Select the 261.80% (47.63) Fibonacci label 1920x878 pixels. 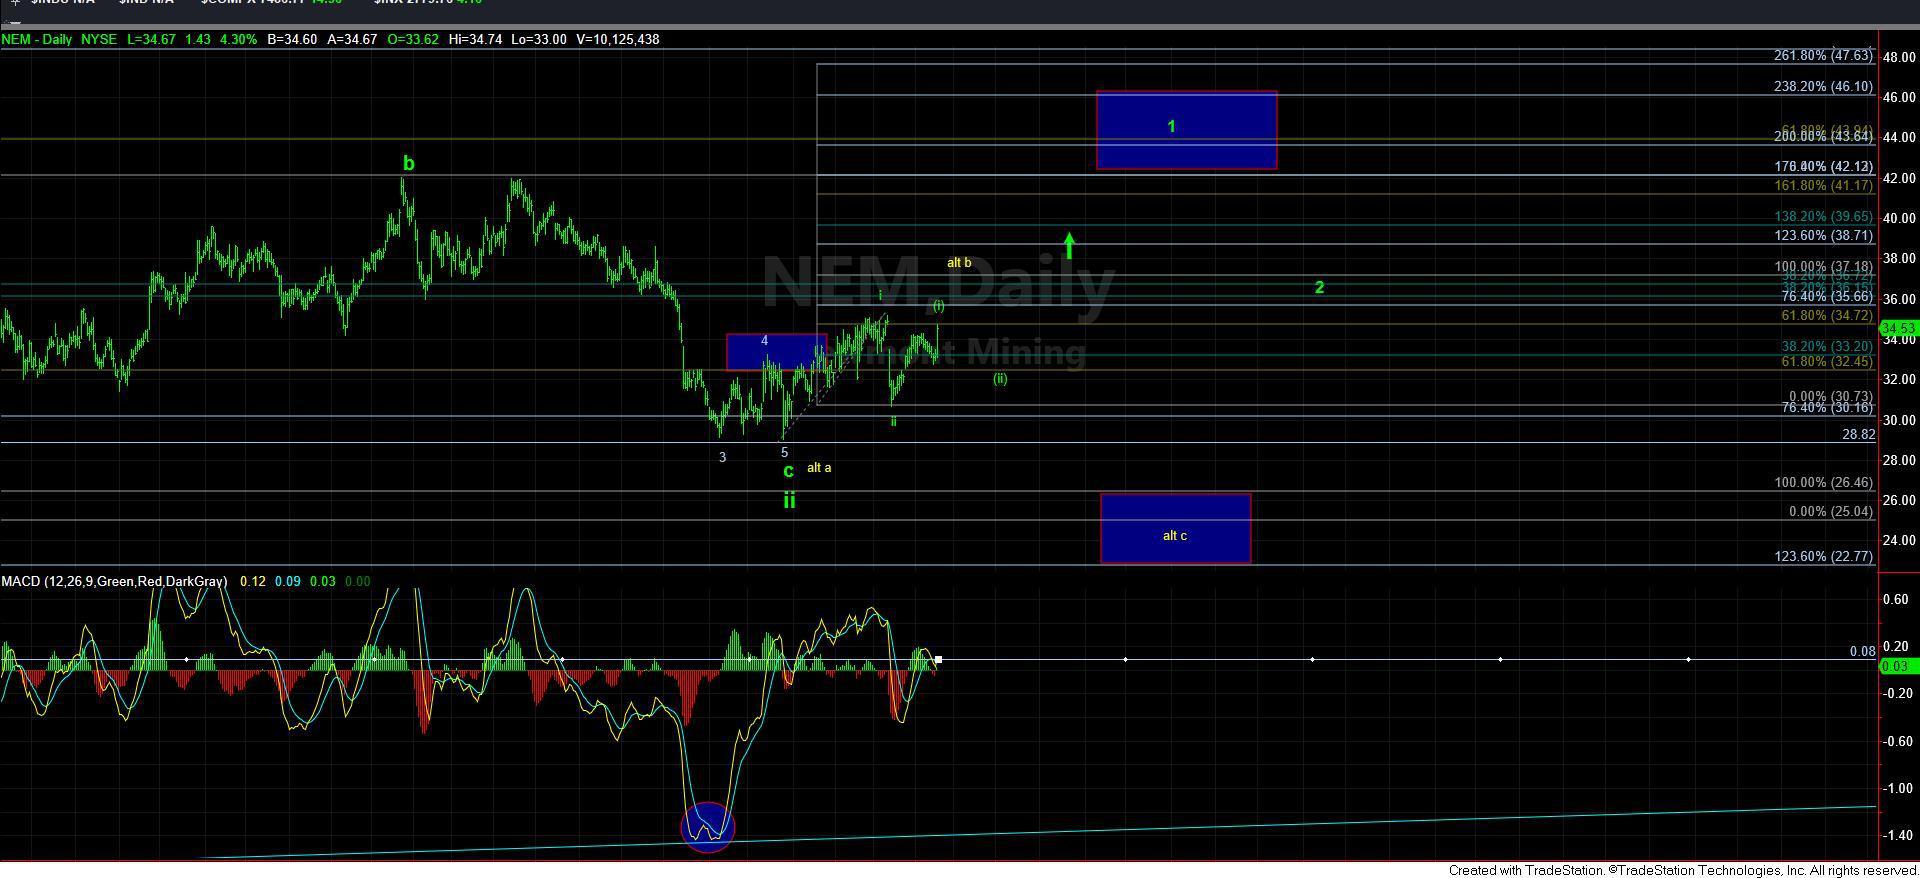tap(1823, 56)
